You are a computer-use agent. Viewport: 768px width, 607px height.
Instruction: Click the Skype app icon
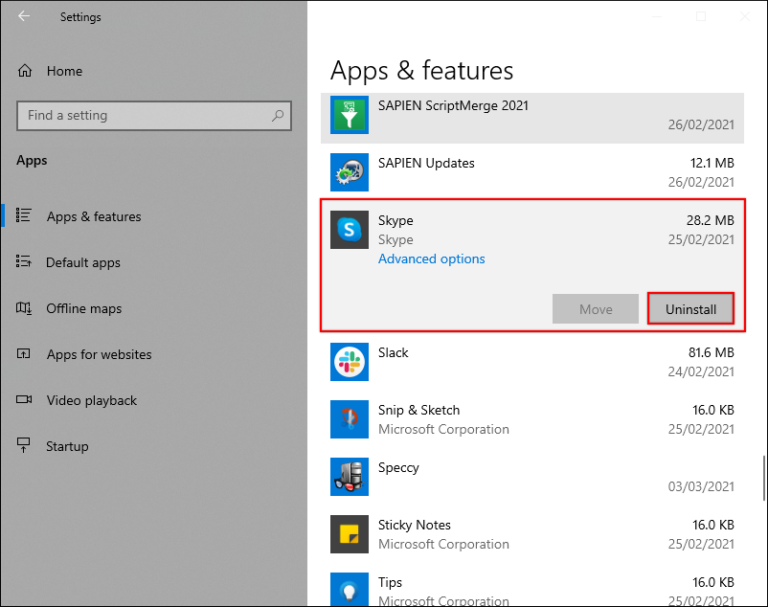[349, 230]
